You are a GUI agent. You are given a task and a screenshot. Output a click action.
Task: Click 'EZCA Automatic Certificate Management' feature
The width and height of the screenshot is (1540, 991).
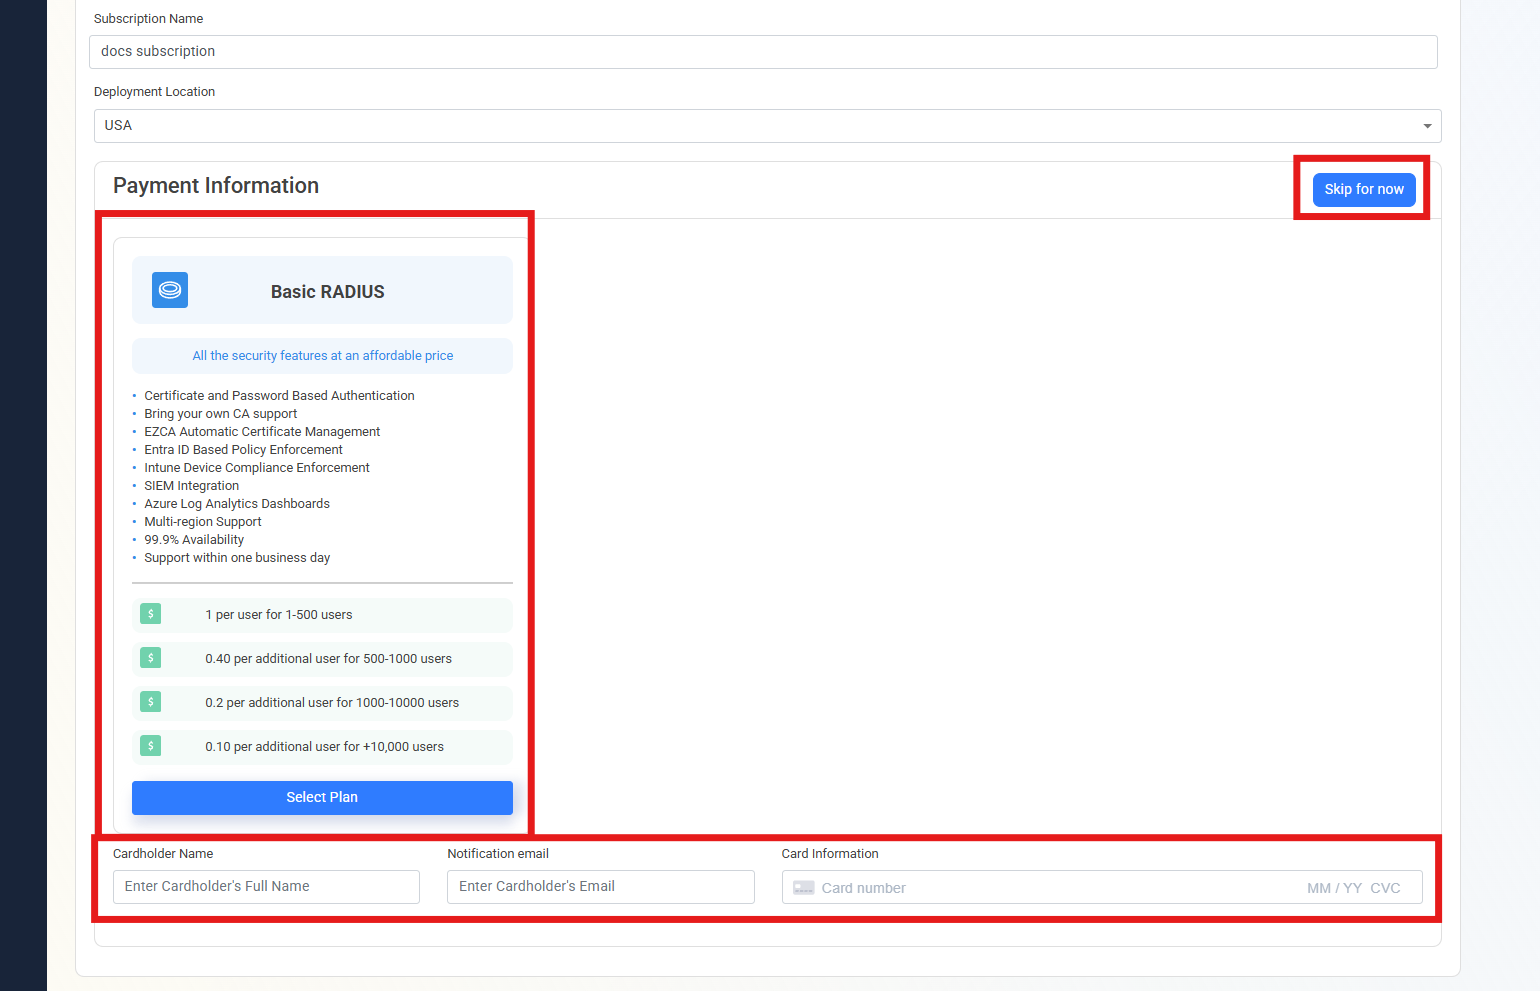262,432
